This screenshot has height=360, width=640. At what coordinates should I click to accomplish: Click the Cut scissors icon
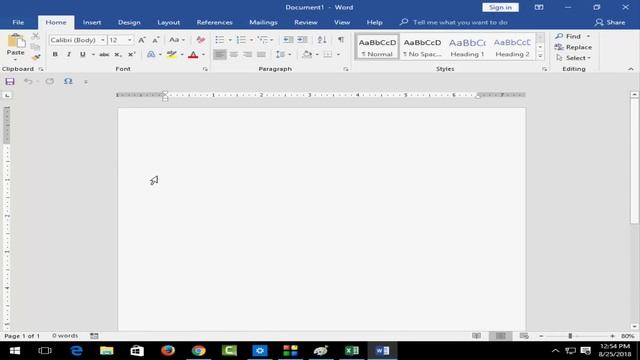point(36,36)
